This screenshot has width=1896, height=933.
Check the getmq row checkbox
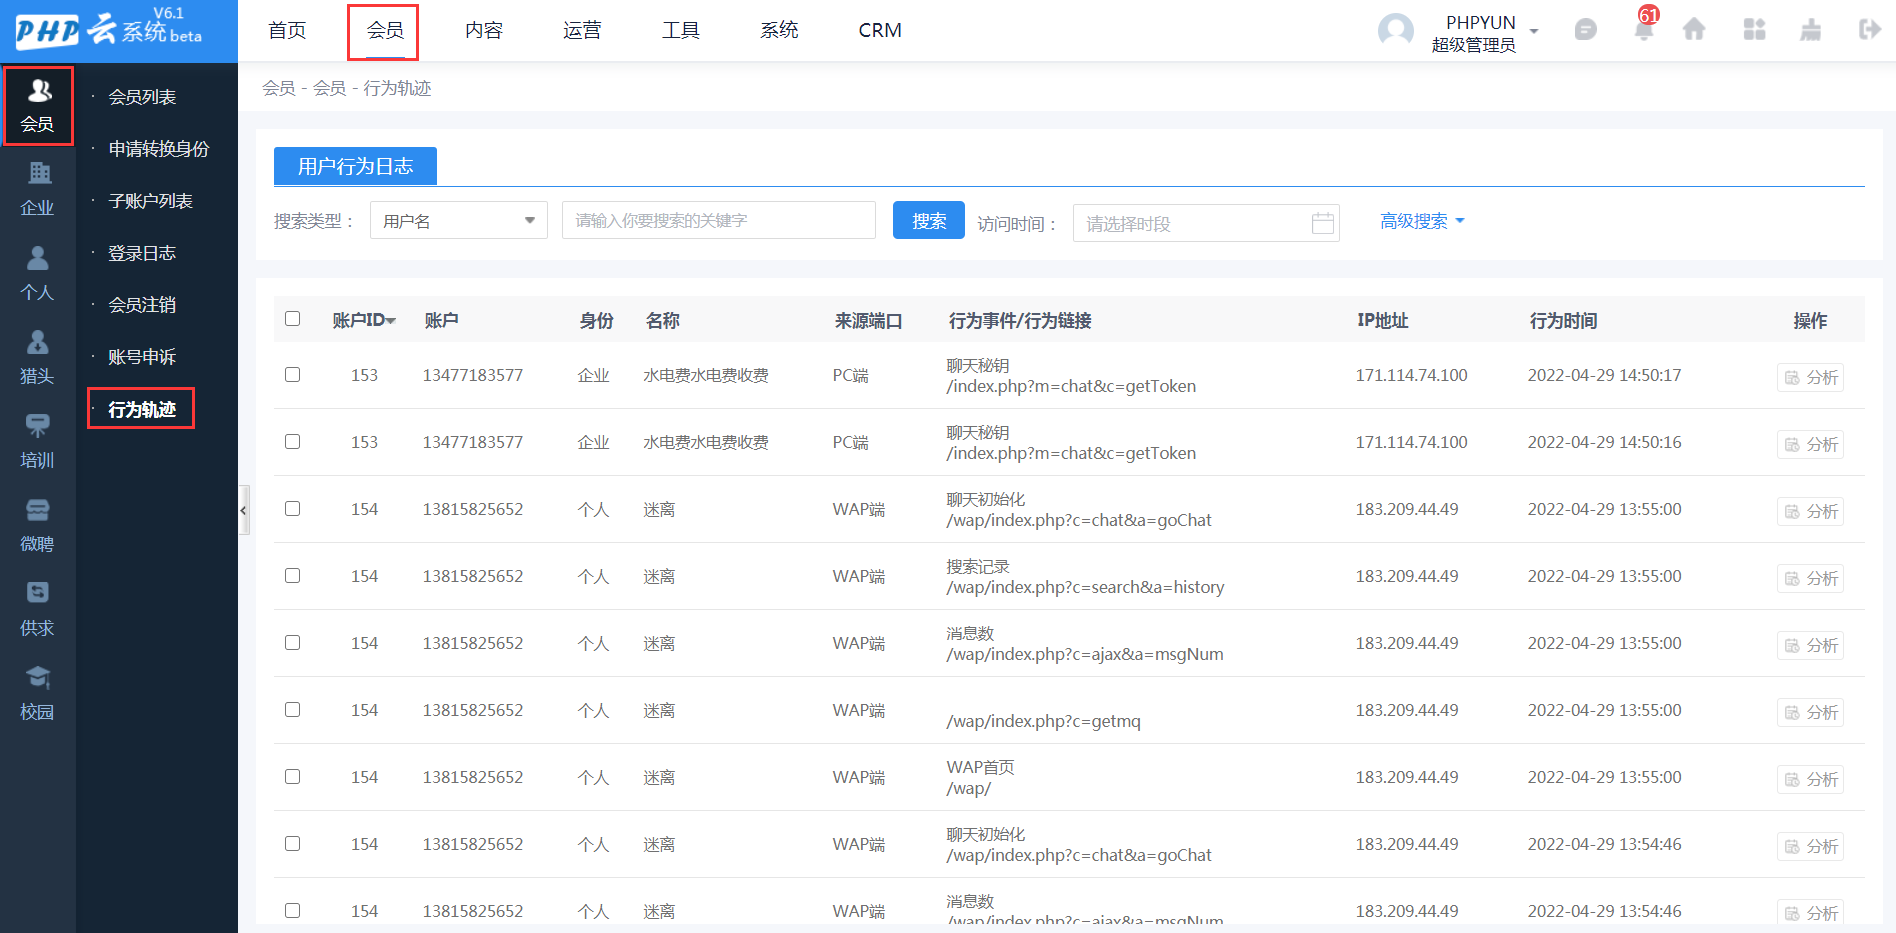(292, 710)
